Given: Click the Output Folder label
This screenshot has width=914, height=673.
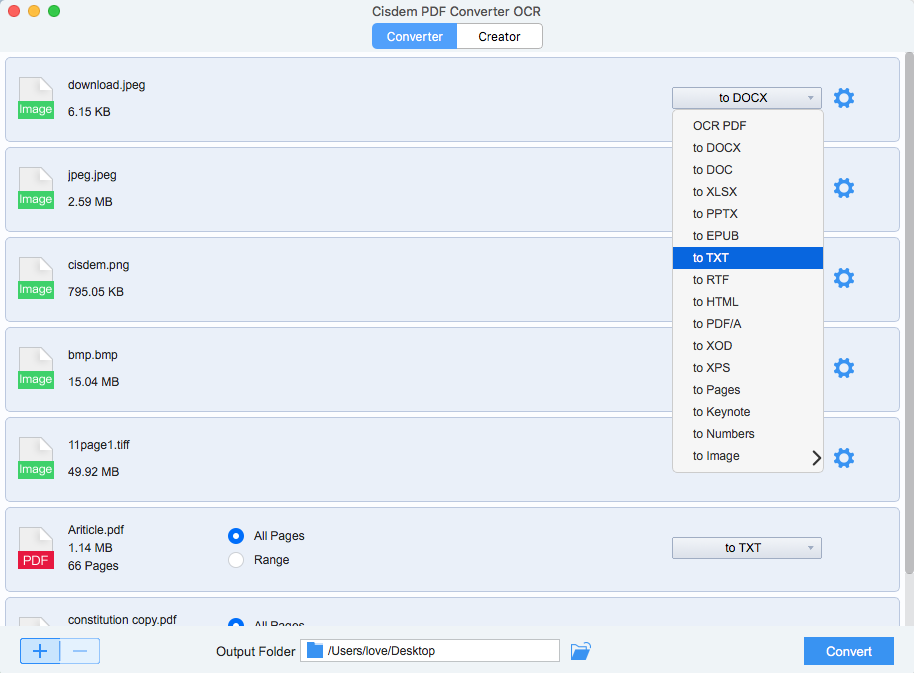Looking at the screenshot, I should click(x=255, y=651).
